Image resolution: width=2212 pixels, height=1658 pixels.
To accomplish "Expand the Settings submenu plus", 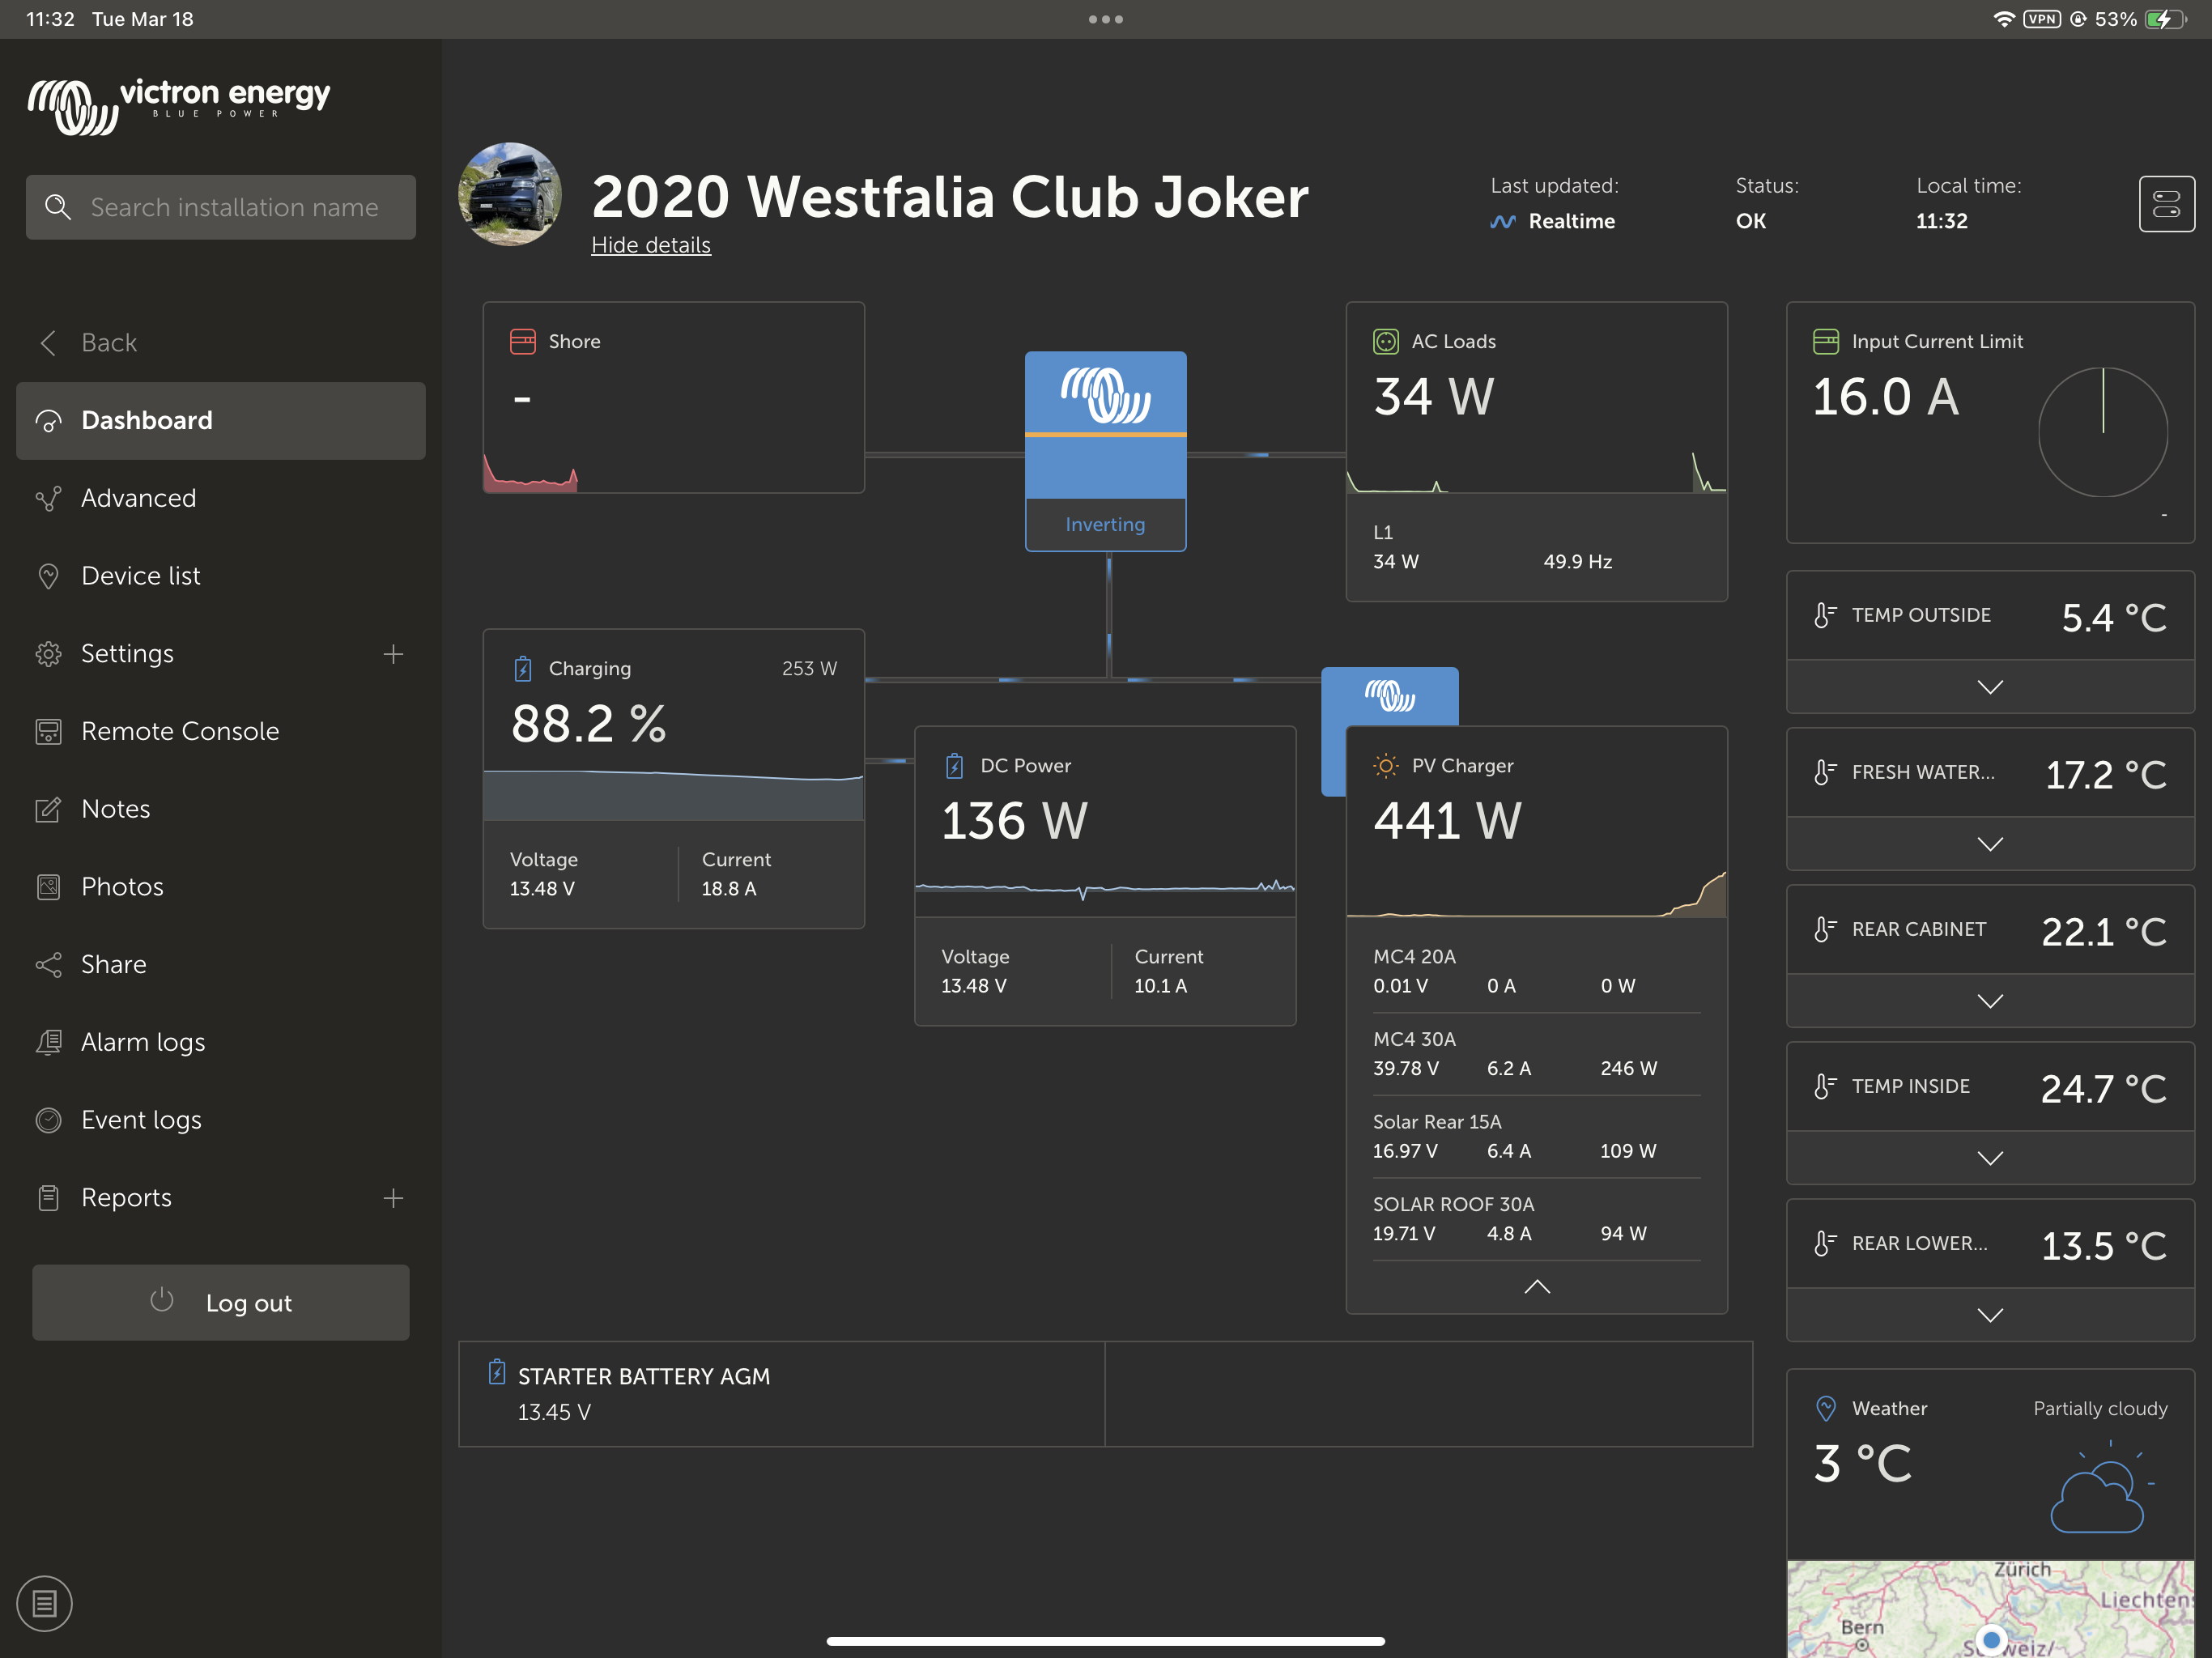I will pos(393,654).
